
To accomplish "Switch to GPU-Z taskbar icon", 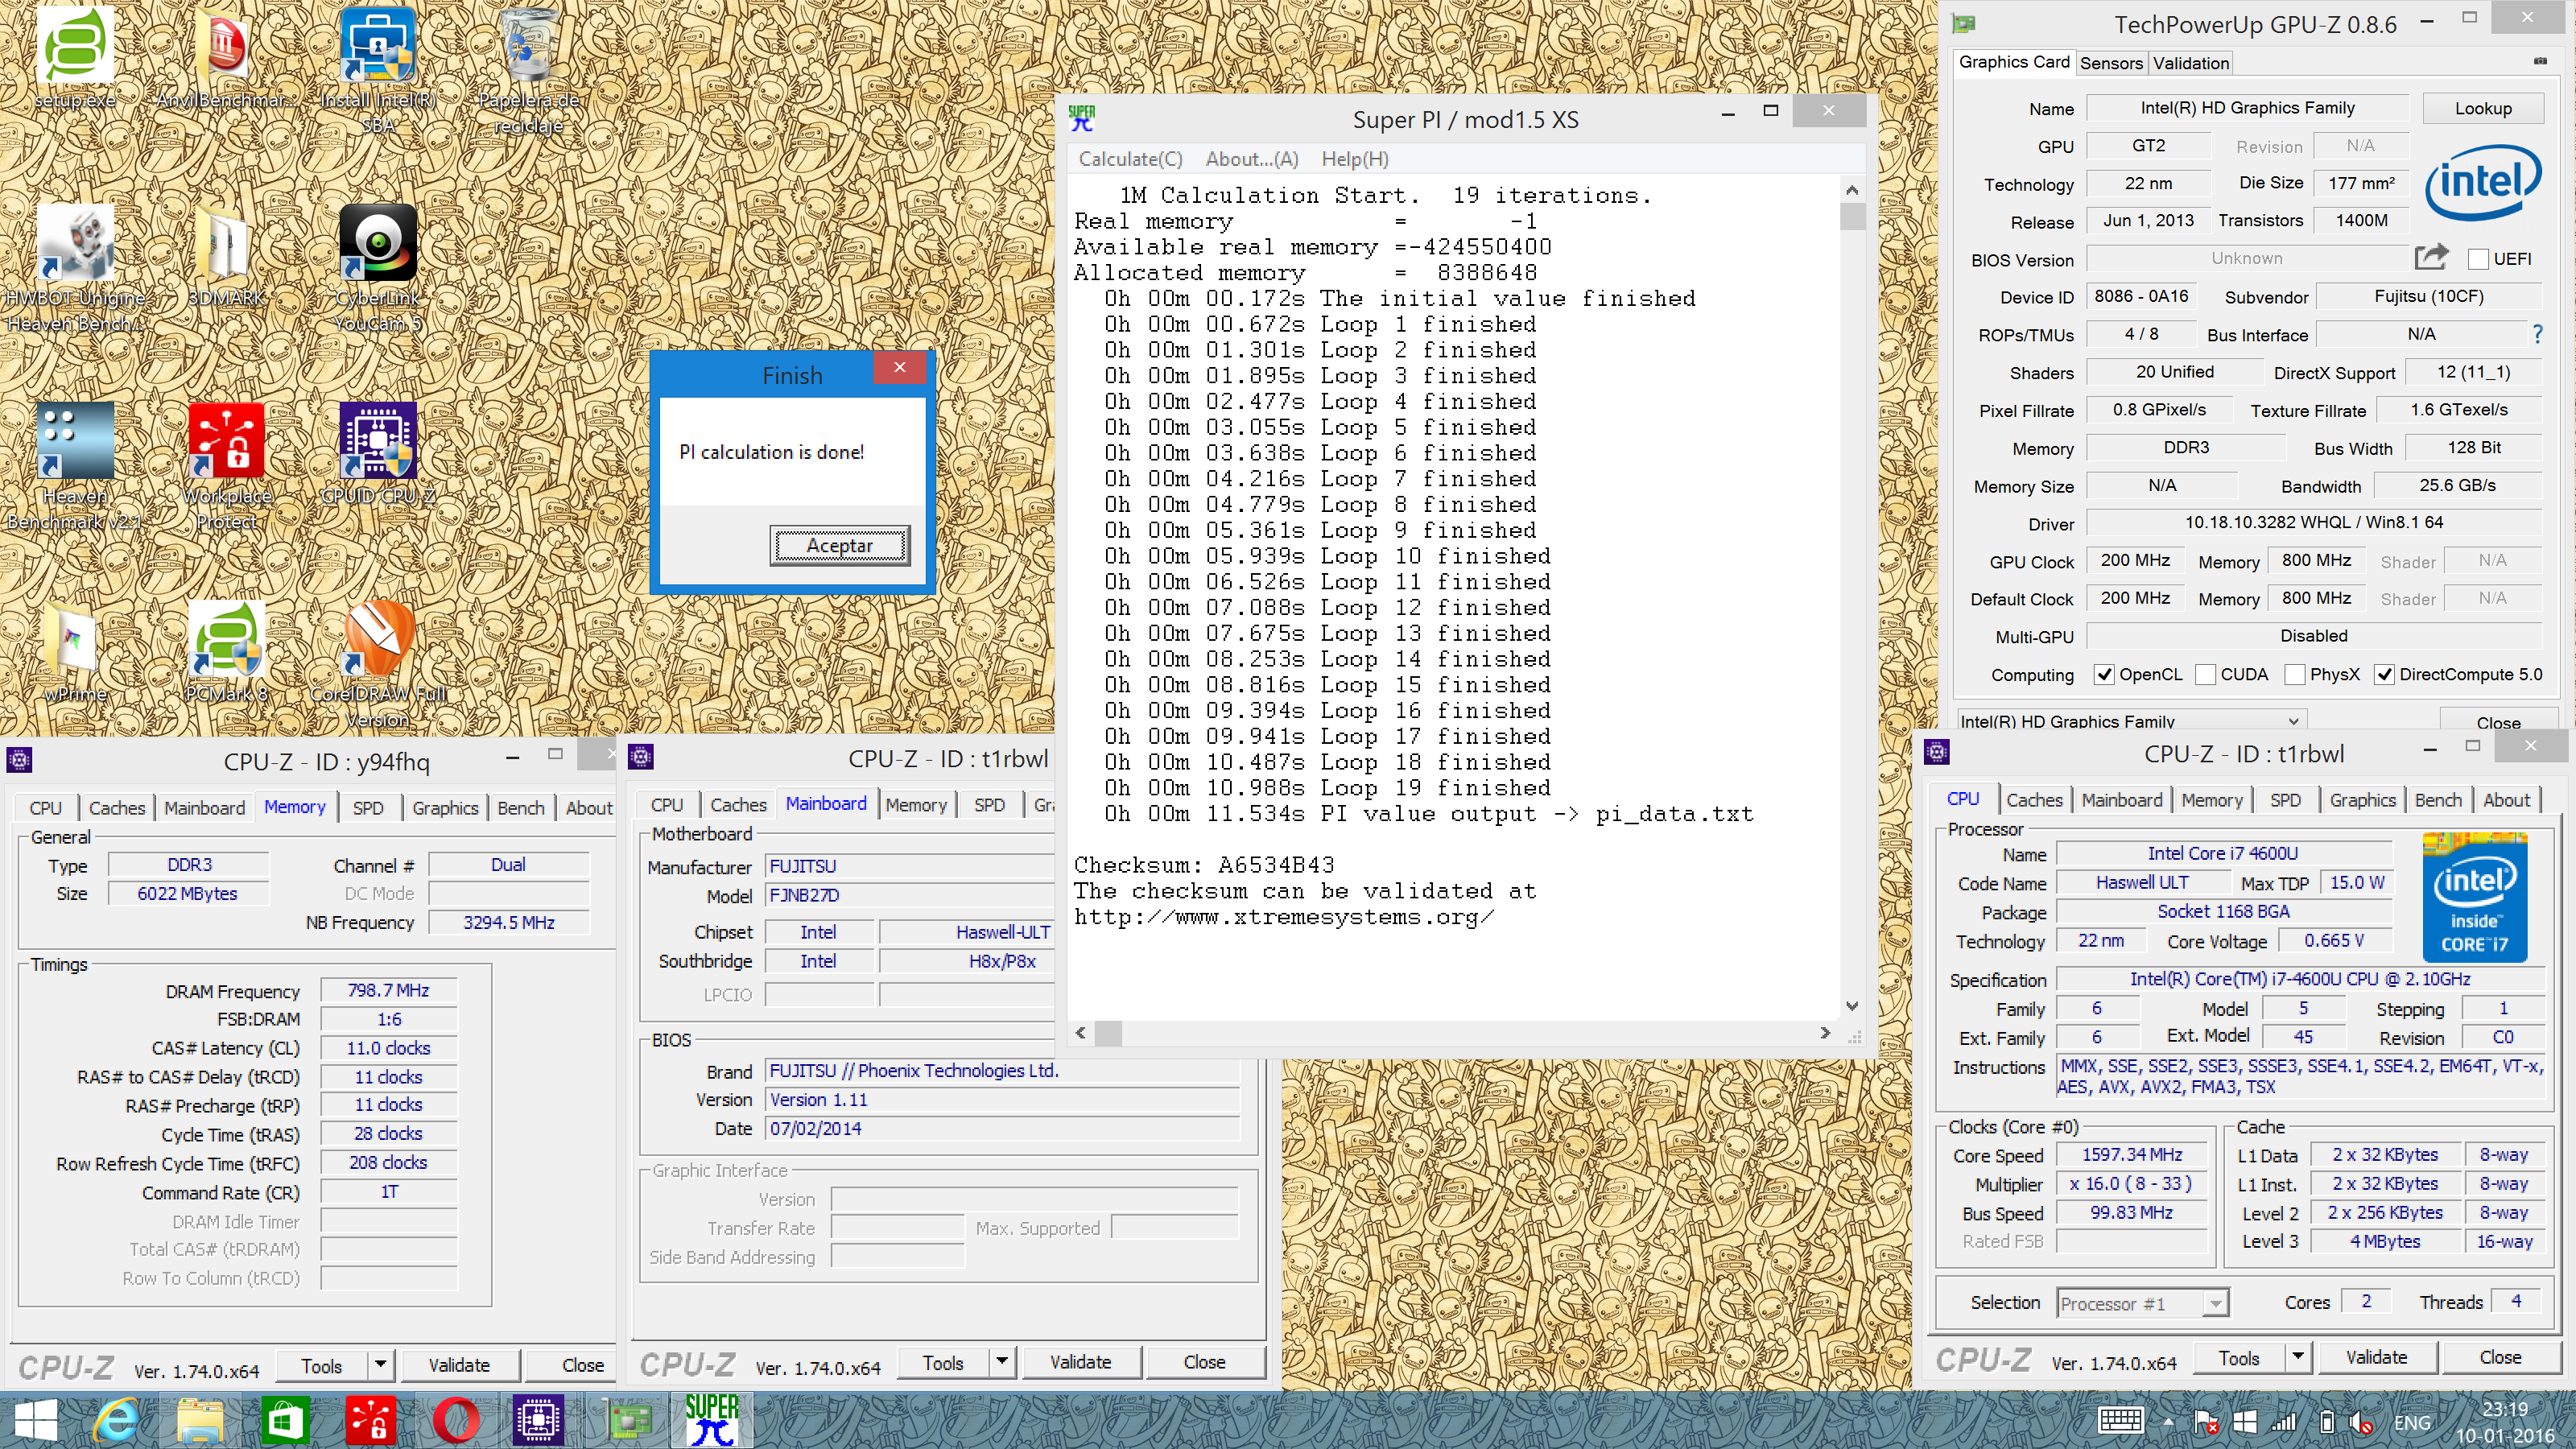I will pyautogui.click(x=630, y=1420).
